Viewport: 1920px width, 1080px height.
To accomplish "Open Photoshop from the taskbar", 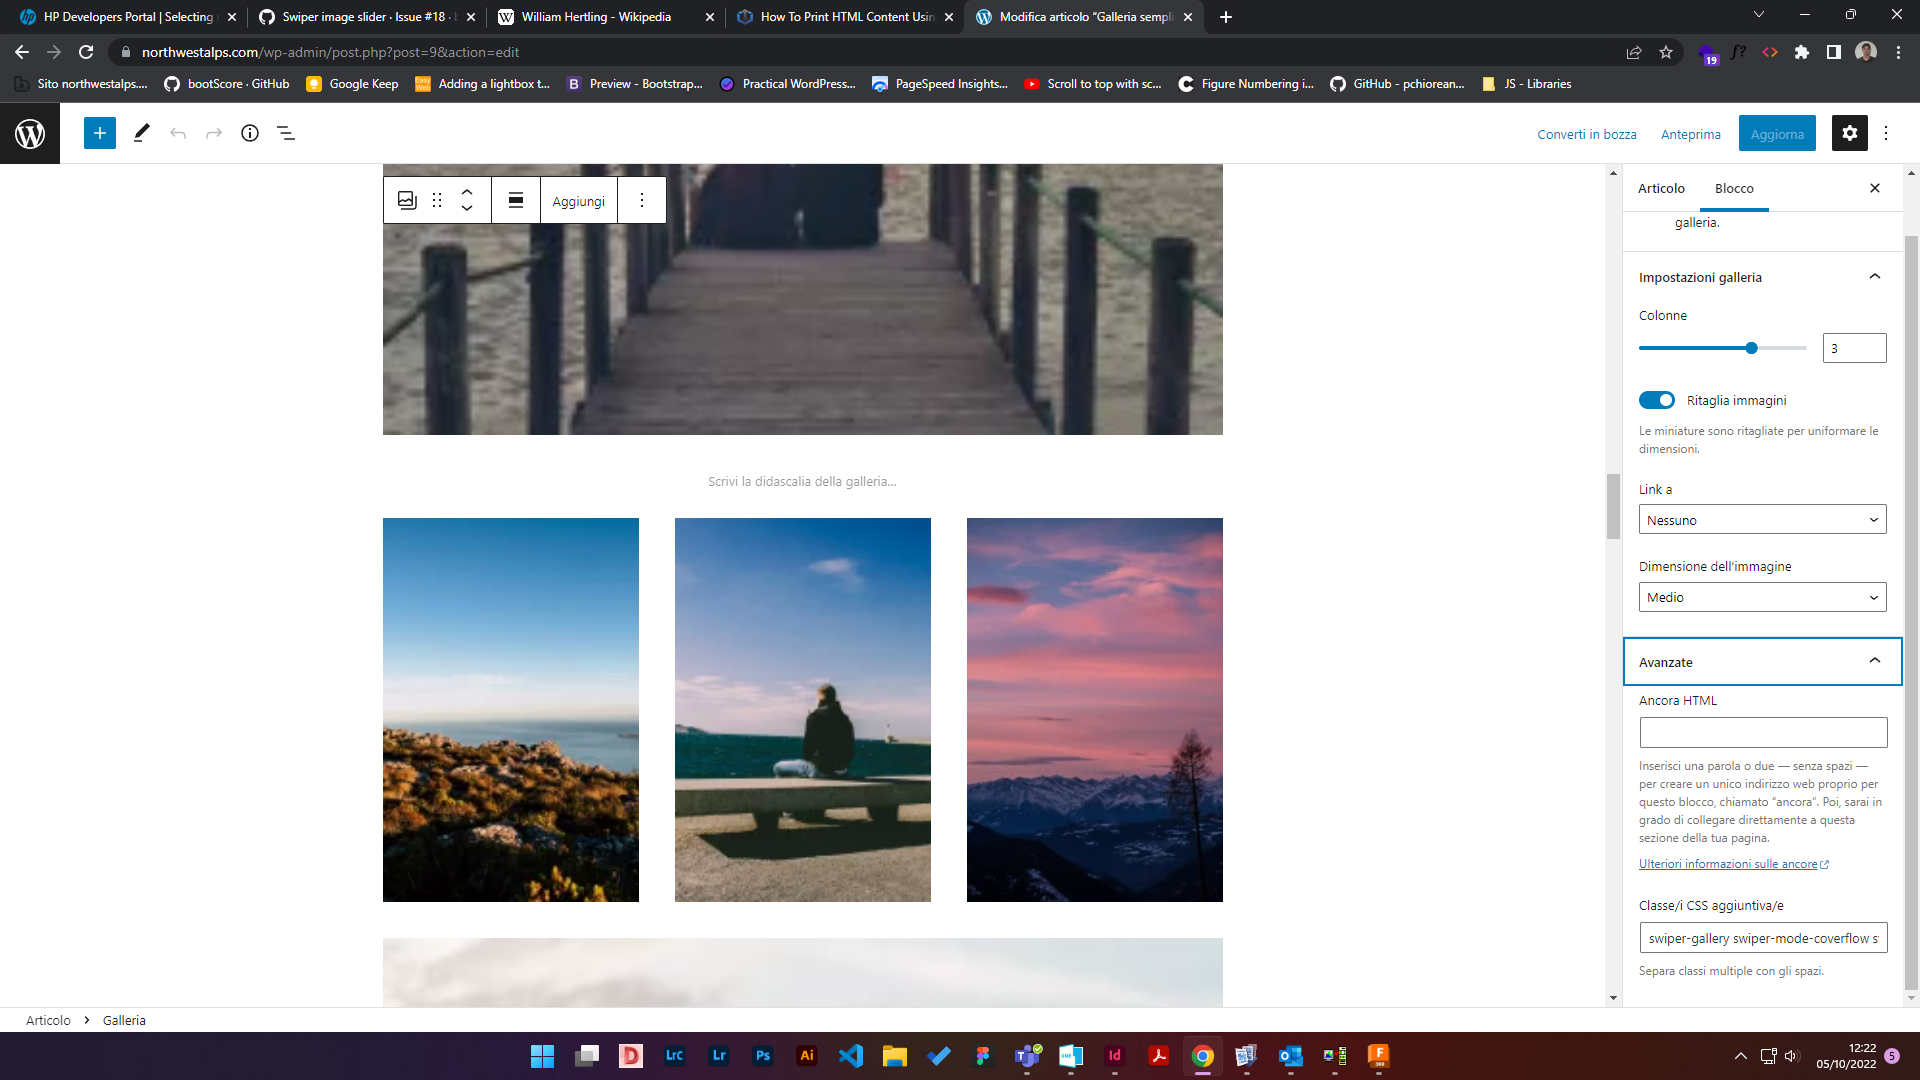I will coord(762,1056).
